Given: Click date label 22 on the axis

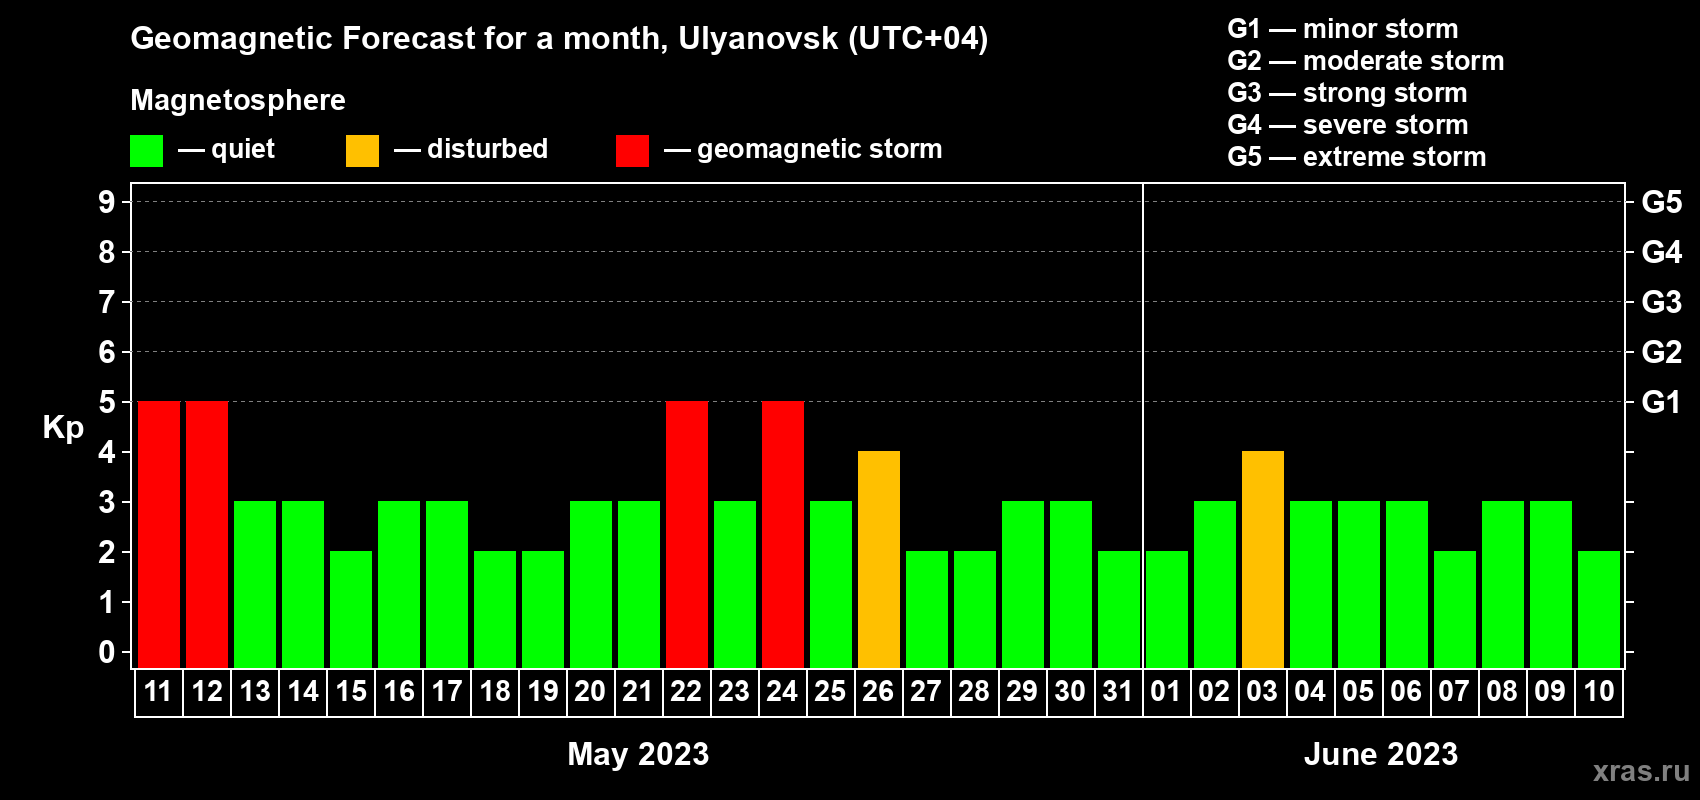Looking at the screenshot, I should [x=686, y=691].
